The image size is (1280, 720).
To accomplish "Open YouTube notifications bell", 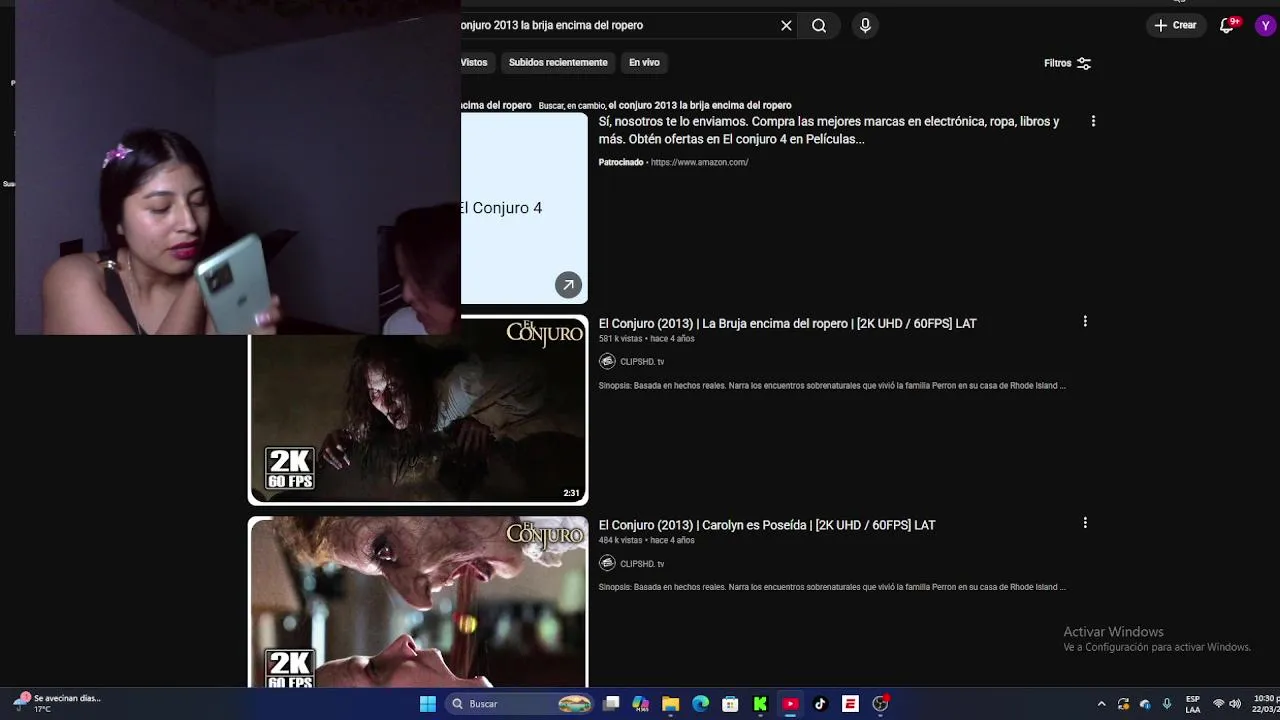I will click(x=1227, y=25).
